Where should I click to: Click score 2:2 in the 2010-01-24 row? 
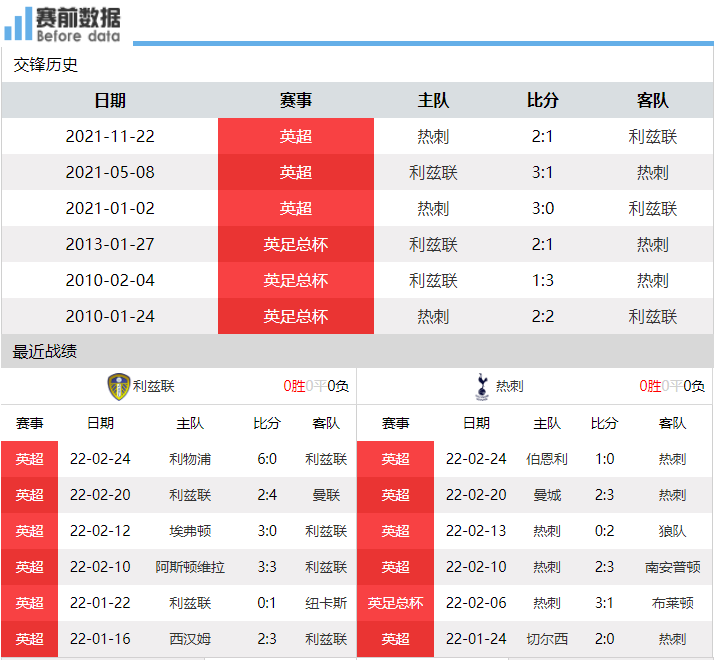coord(542,316)
